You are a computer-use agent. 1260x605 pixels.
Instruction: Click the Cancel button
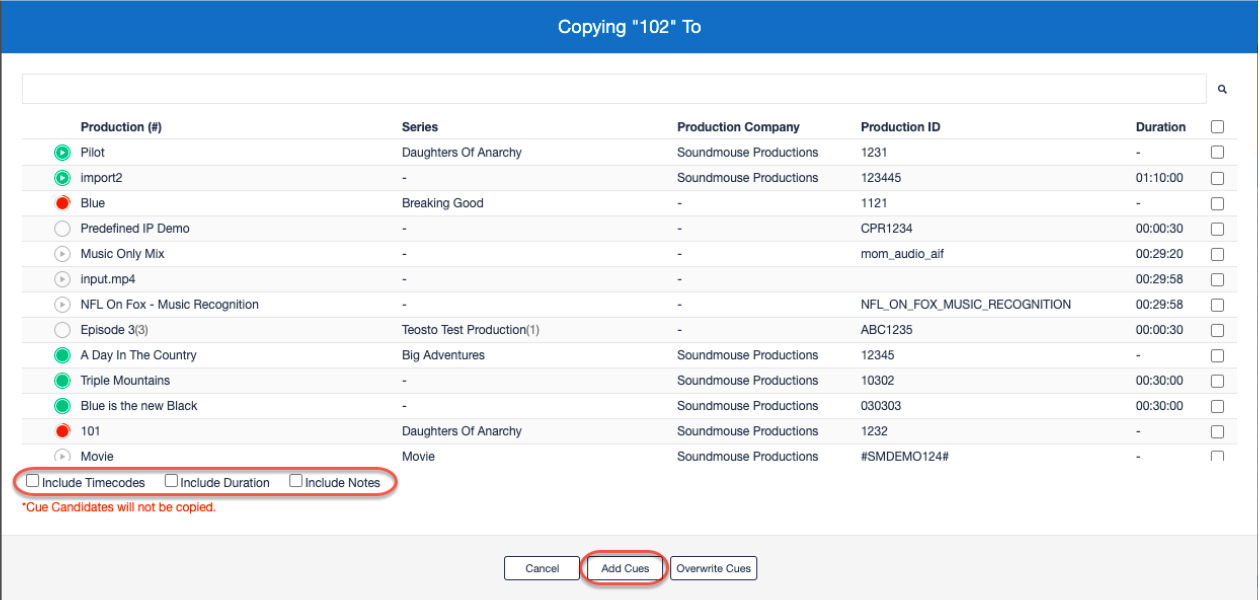point(542,568)
